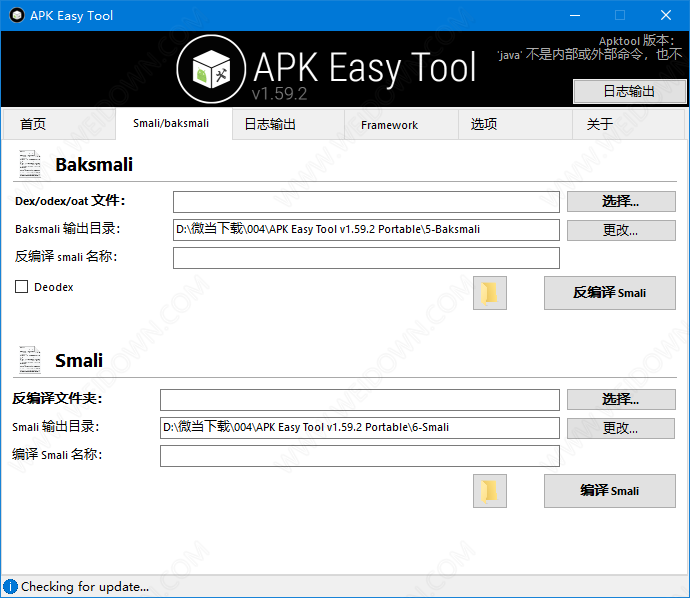
Task: Click the Baksmali 输出目录 path field
Action: coord(366,230)
